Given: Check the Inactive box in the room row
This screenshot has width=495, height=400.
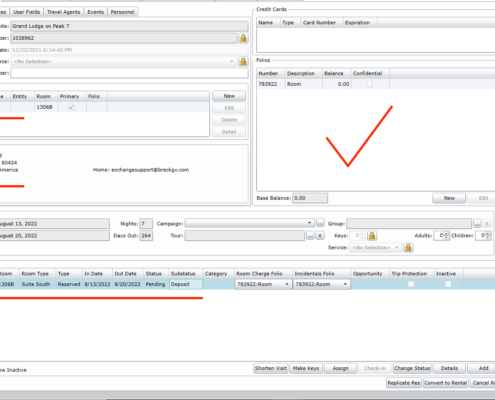Looking at the screenshot, I should click(448, 284).
